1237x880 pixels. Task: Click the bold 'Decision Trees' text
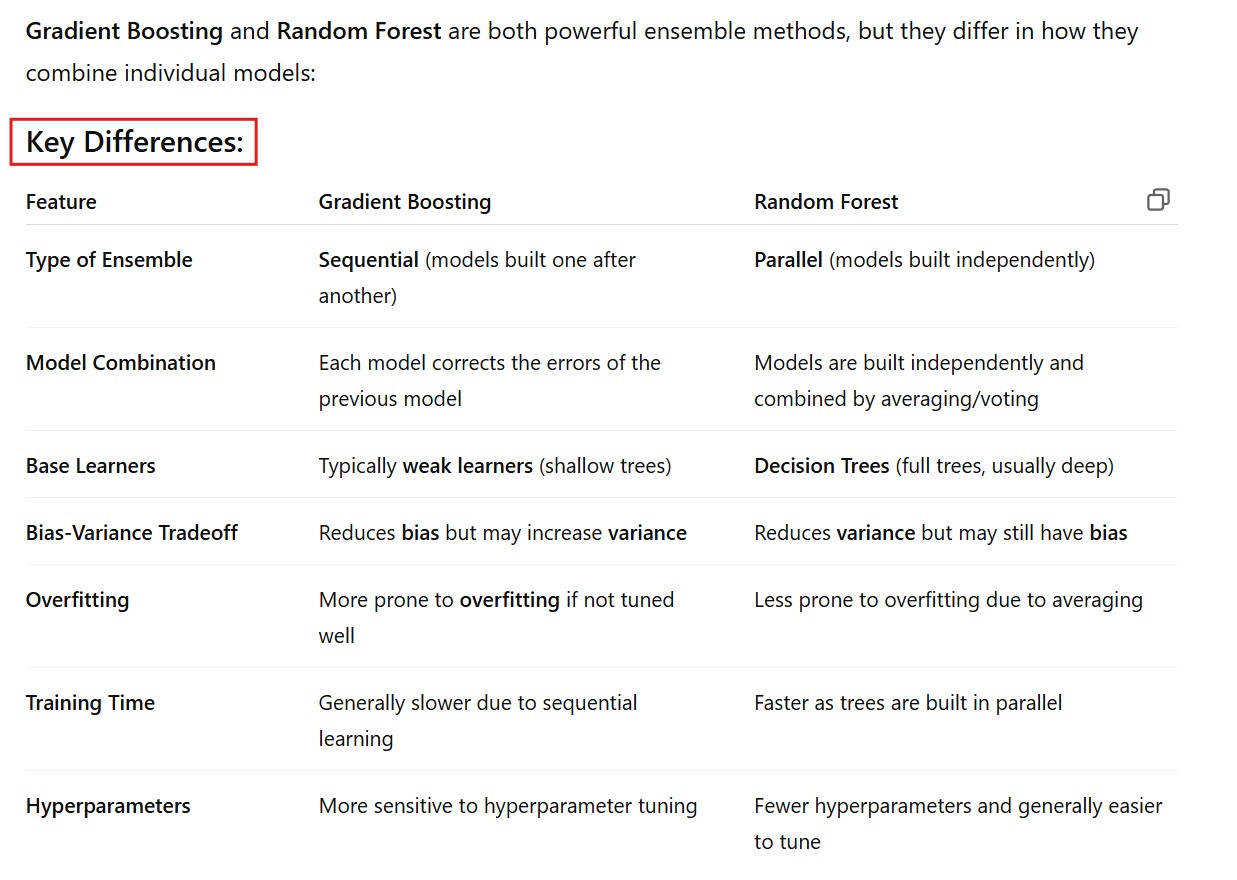[x=821, y=466]
